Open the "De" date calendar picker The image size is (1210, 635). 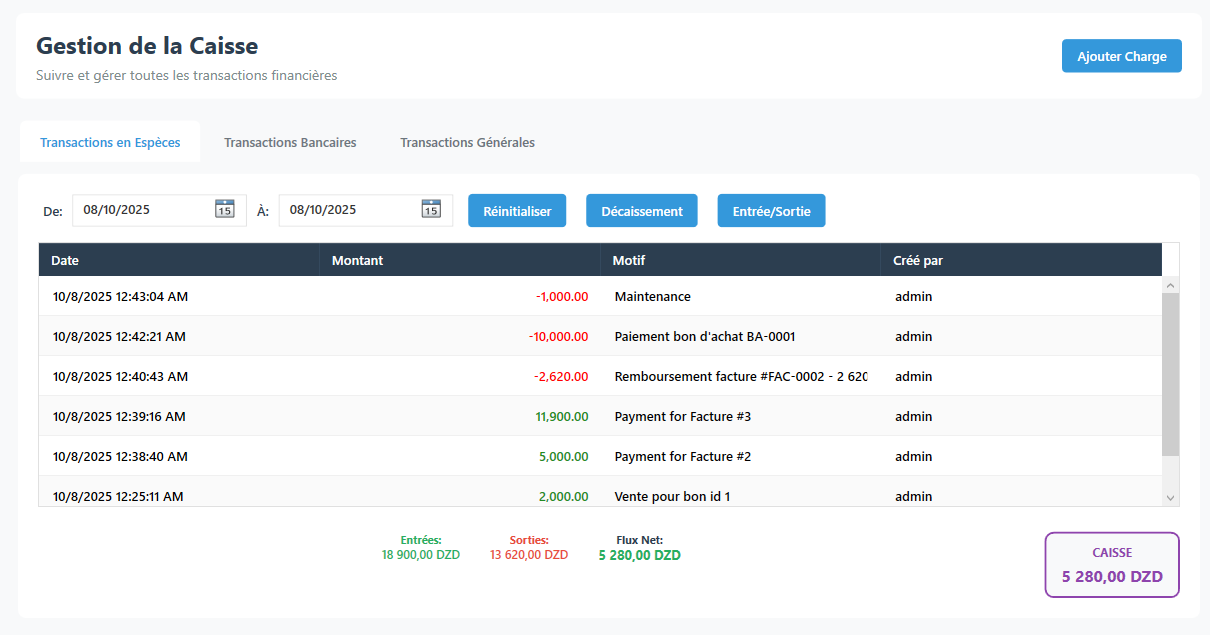pyautogui.click(x=225, y=210)
